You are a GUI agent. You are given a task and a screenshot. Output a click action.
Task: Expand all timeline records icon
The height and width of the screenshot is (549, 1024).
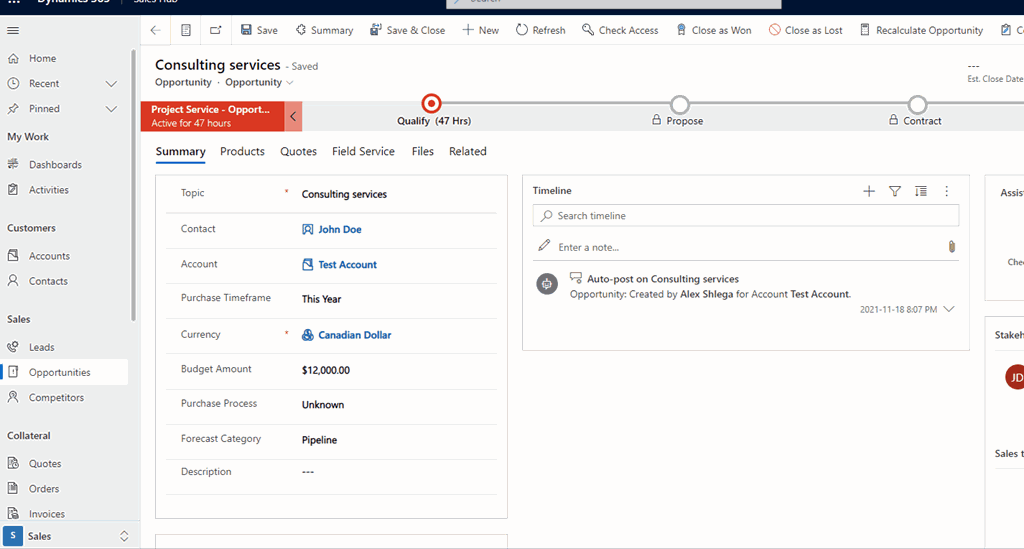(x=921, y=191)
